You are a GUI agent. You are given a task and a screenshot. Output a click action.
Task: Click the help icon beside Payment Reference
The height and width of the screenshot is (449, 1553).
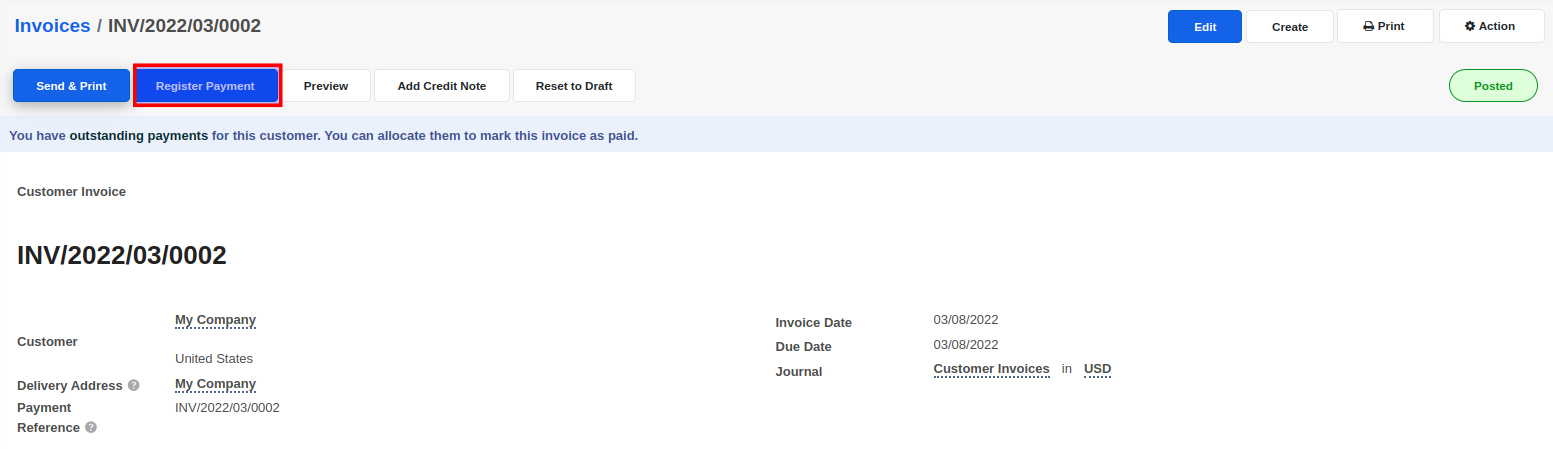(91, 428)
